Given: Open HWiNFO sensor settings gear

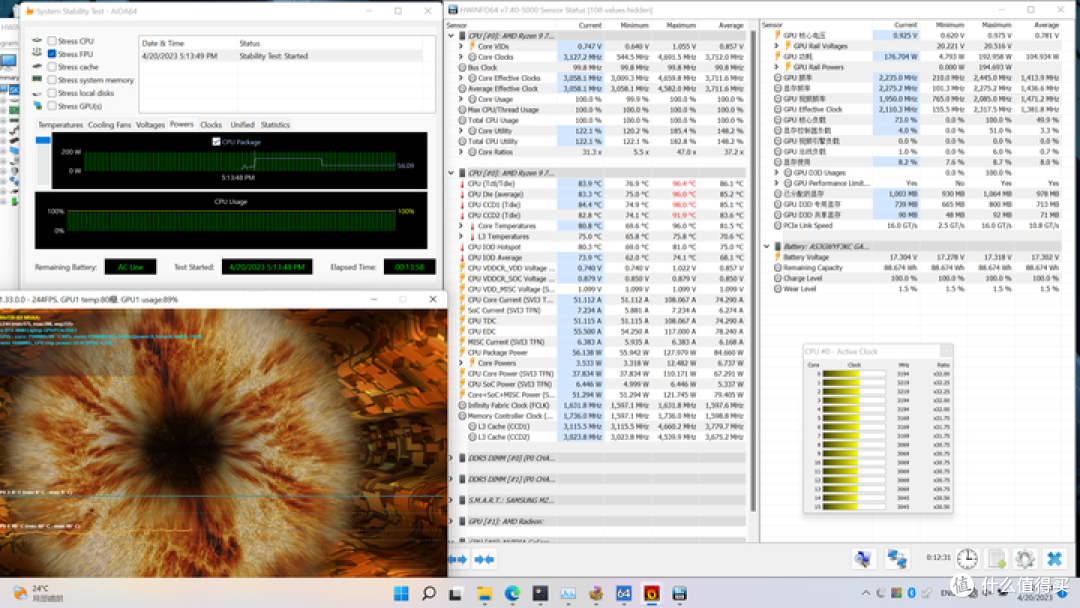Looking at the screenshot, I should [1024, 559].
